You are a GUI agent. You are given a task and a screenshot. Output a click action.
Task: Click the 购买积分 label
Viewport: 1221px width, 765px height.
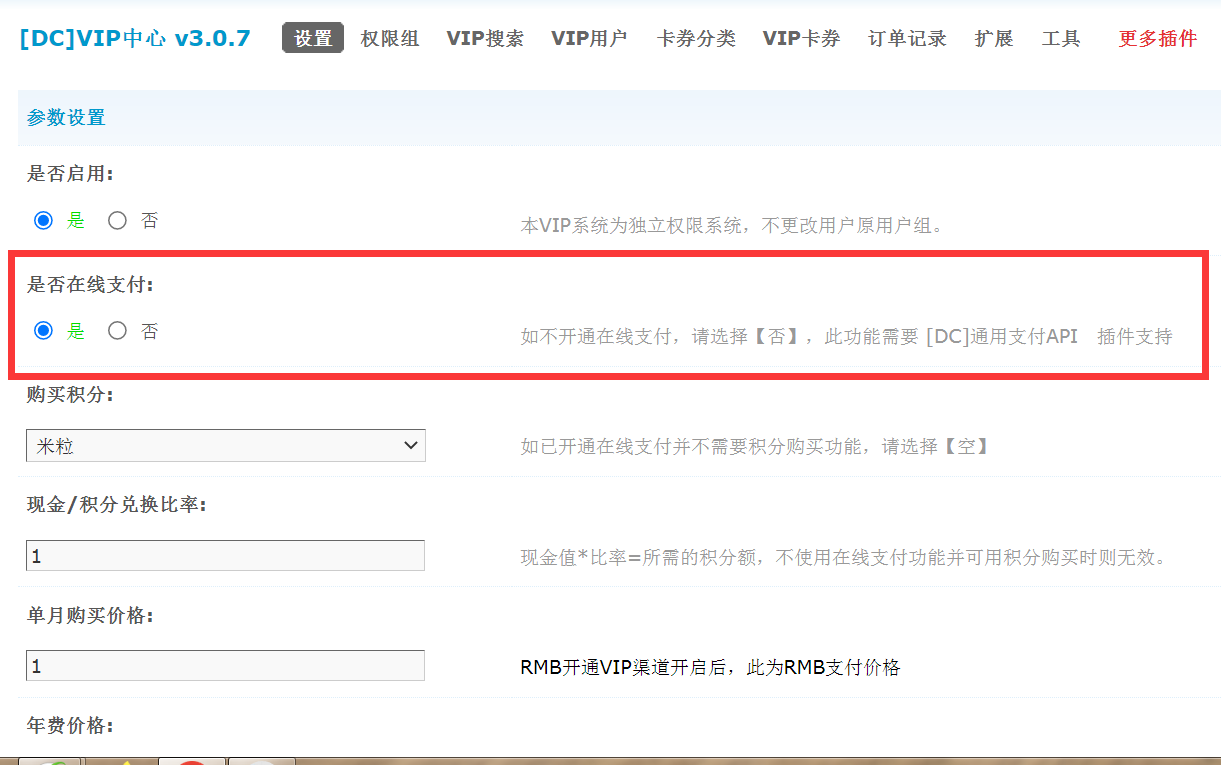[70, 394]
